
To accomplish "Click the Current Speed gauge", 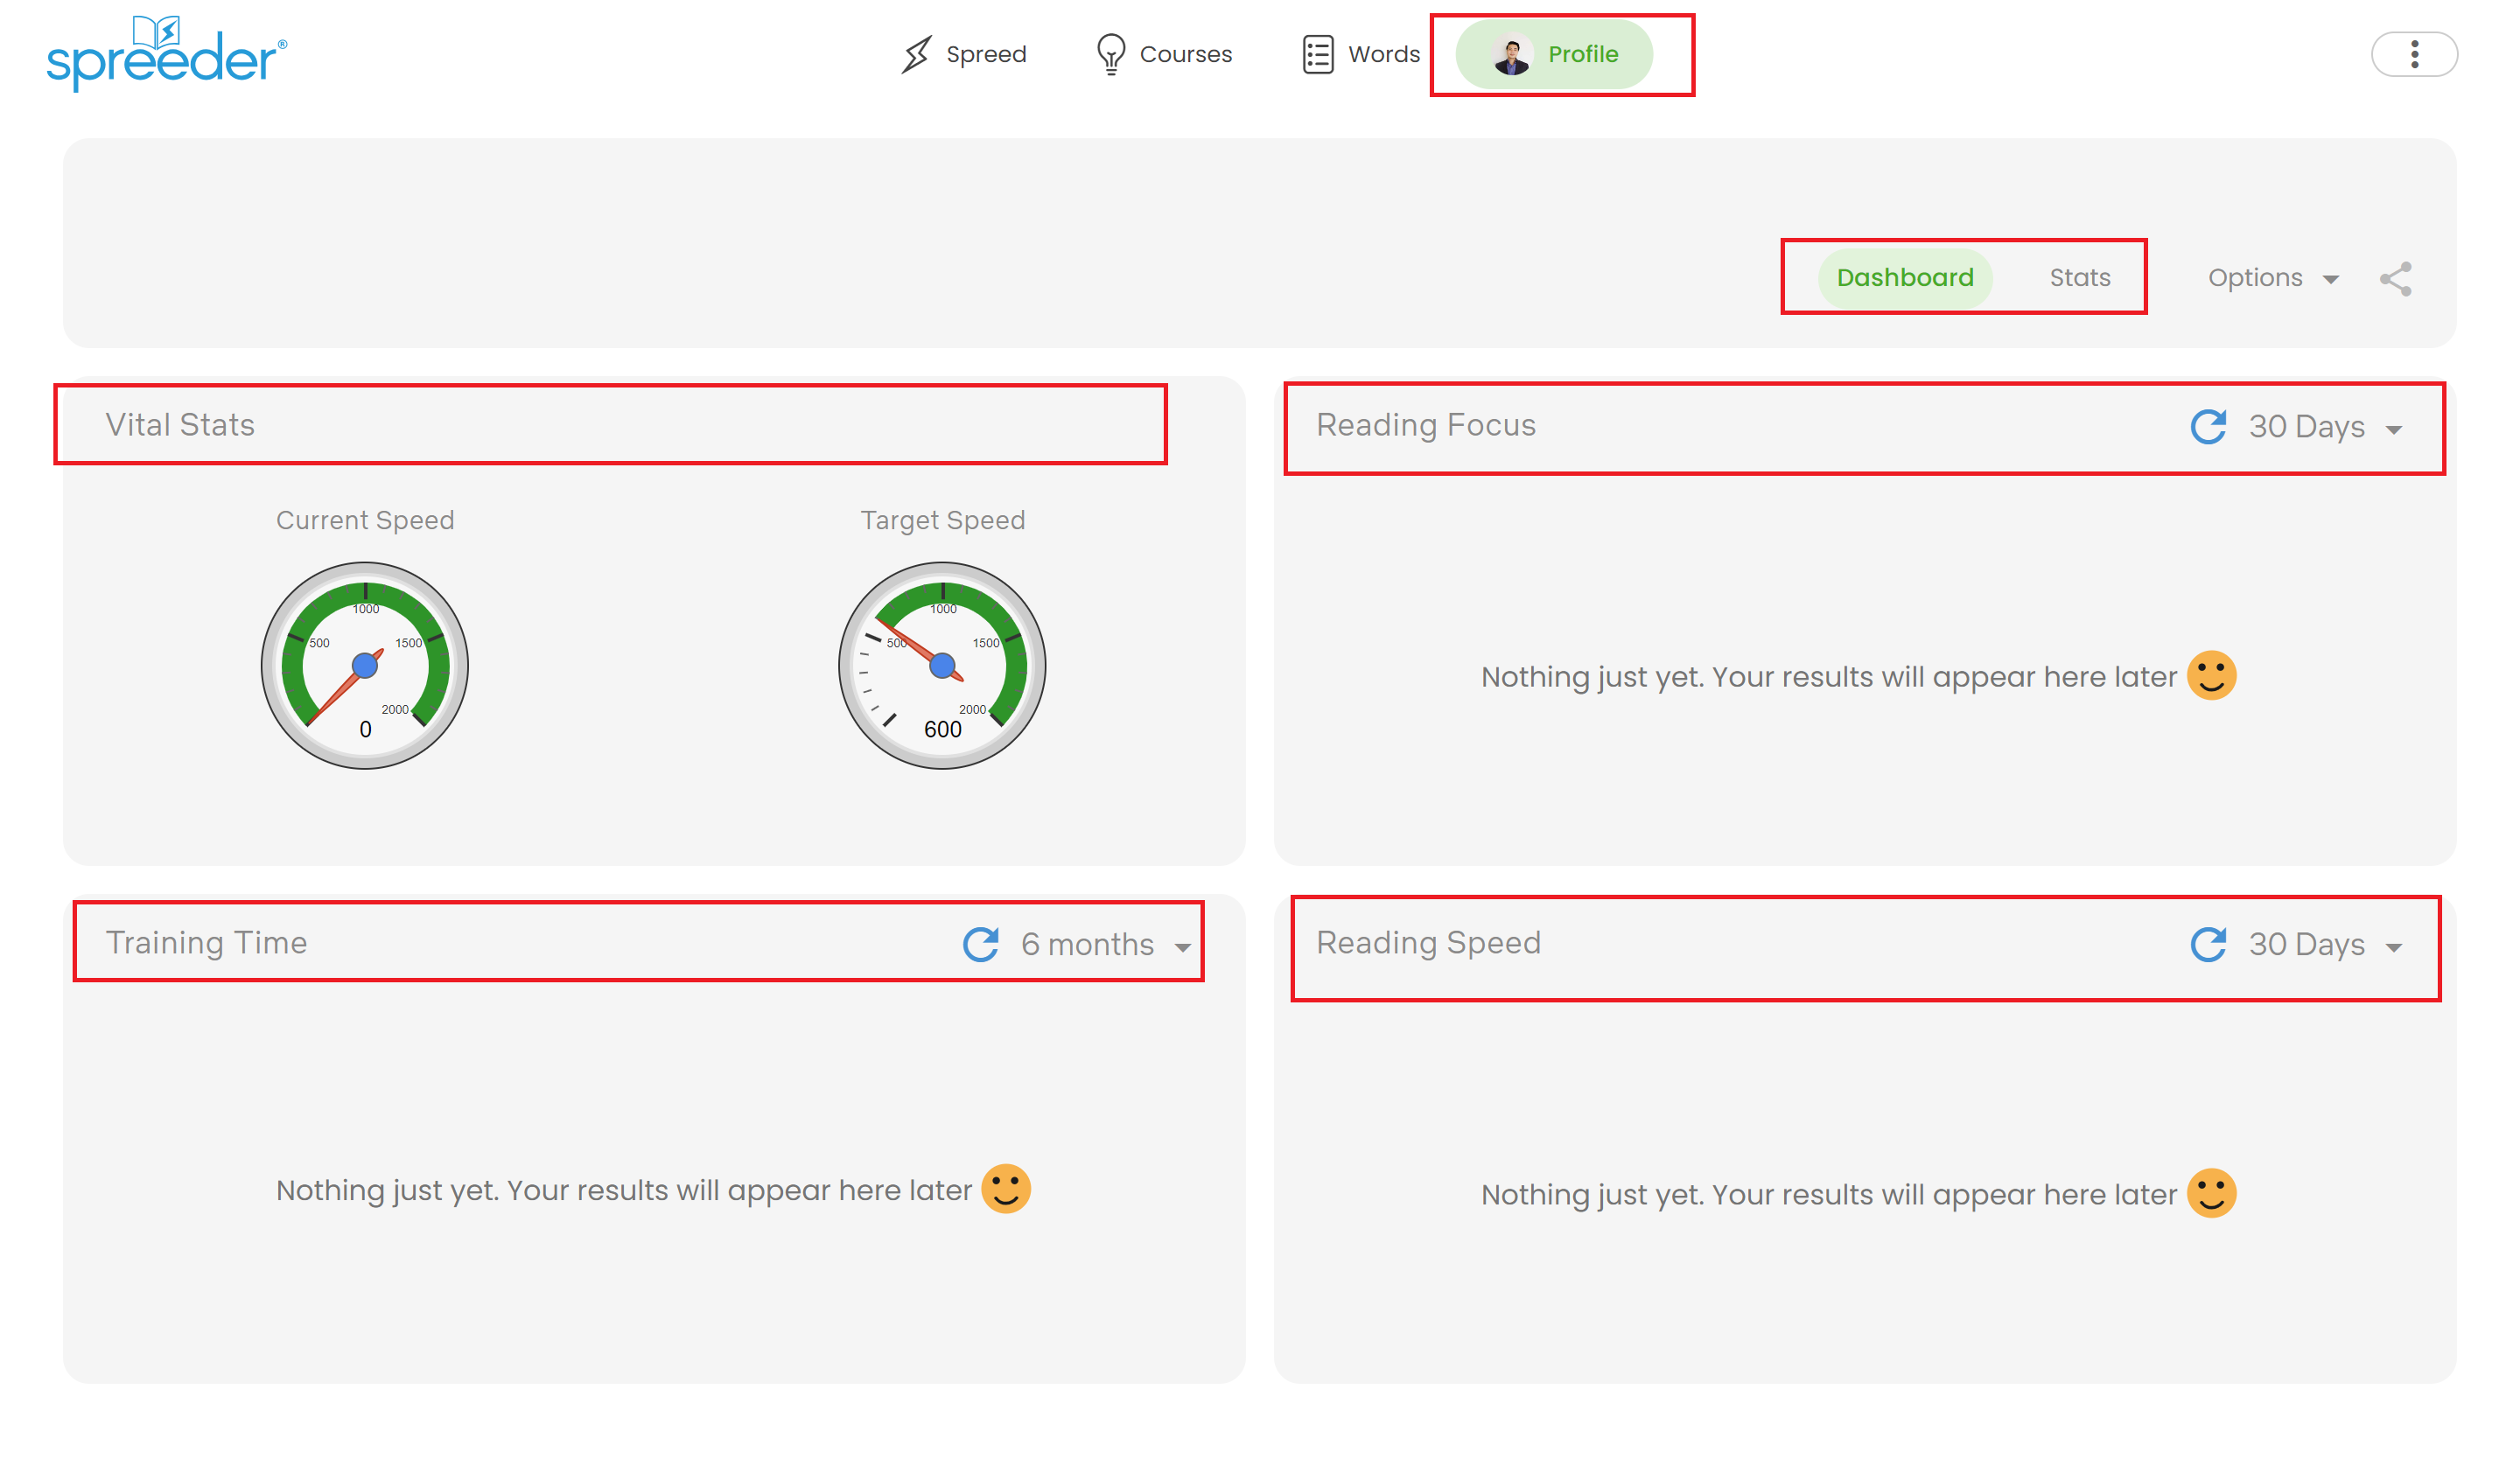I will (x=365, y=666).
